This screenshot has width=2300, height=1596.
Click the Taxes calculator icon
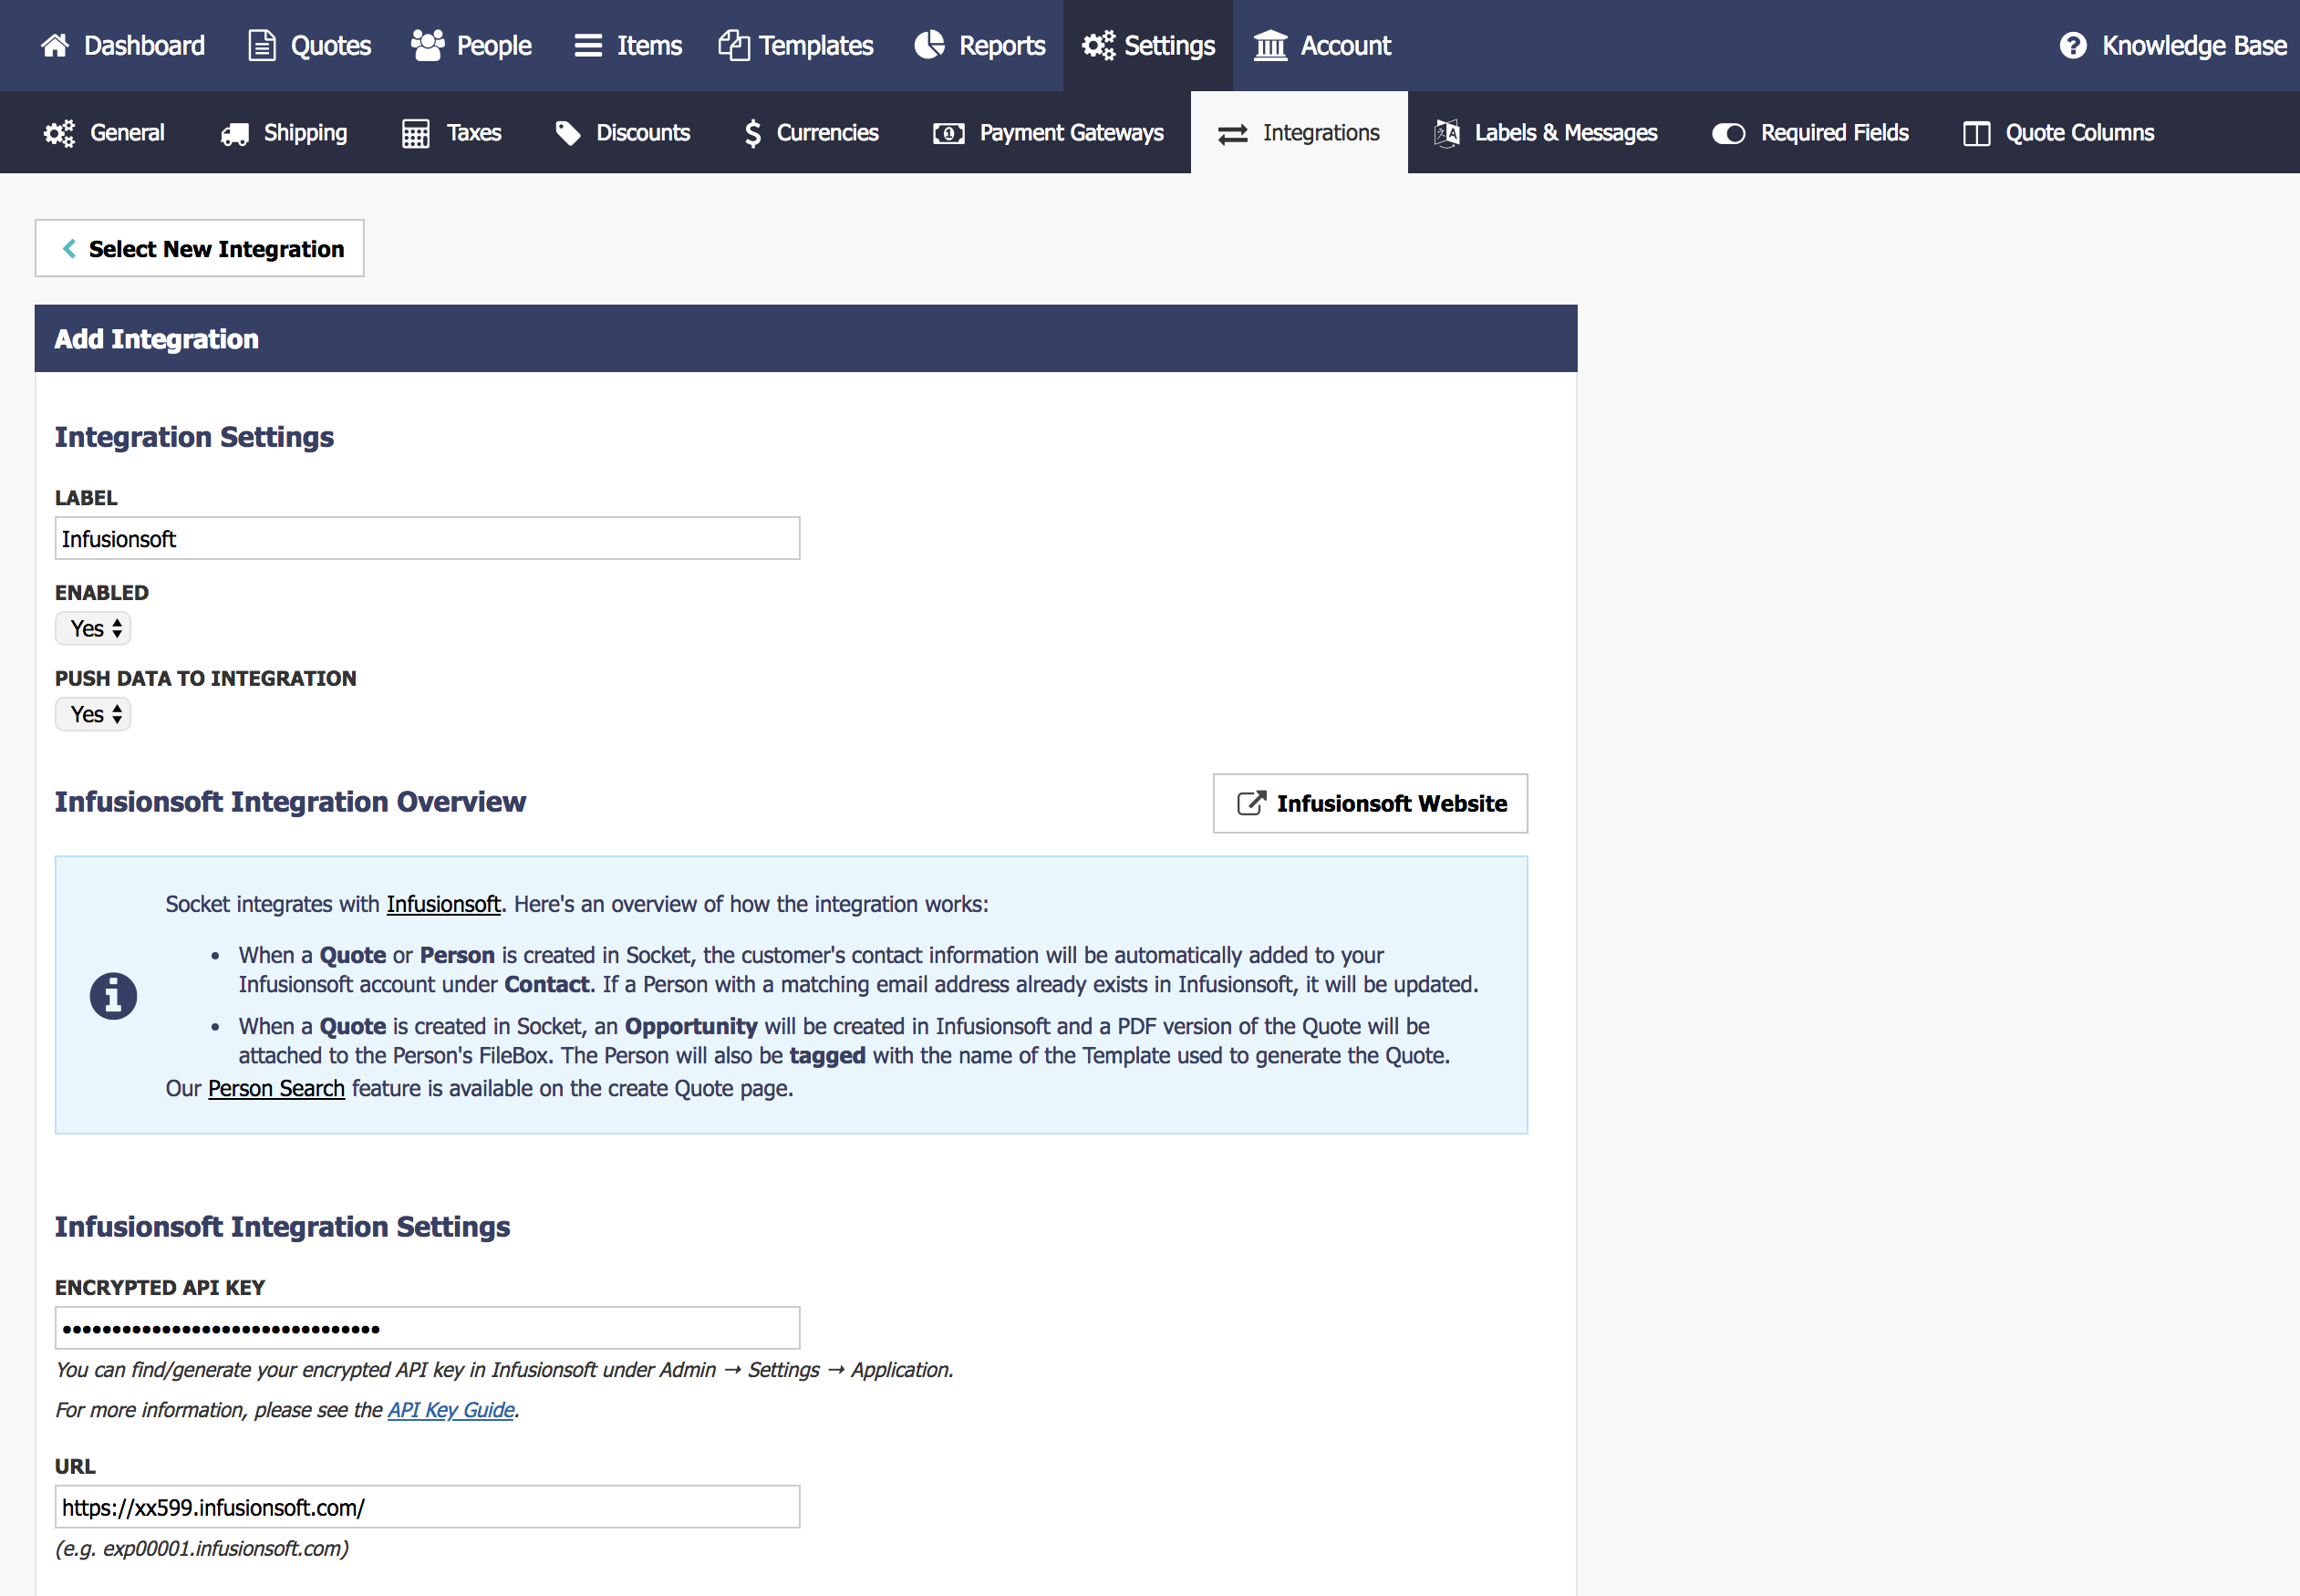click(416, 133)
